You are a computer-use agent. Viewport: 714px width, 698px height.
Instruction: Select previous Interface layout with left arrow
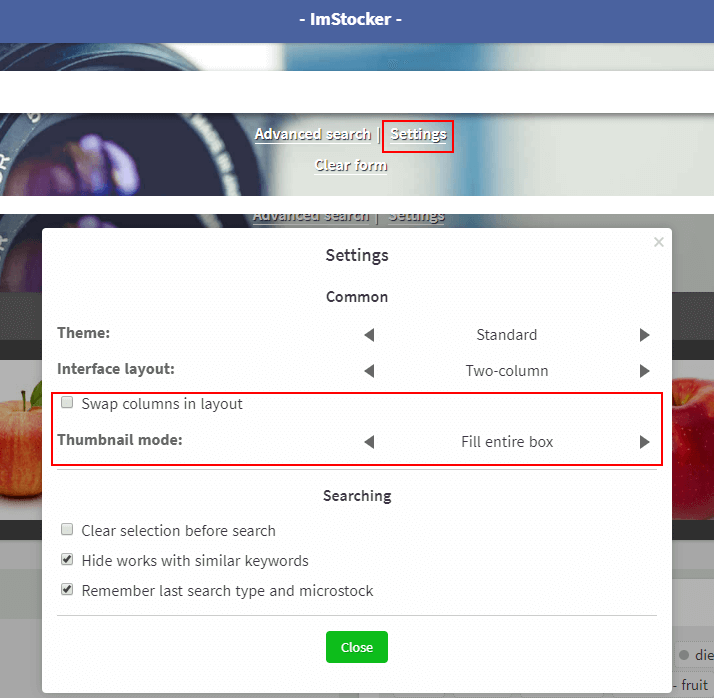(369, 371)
